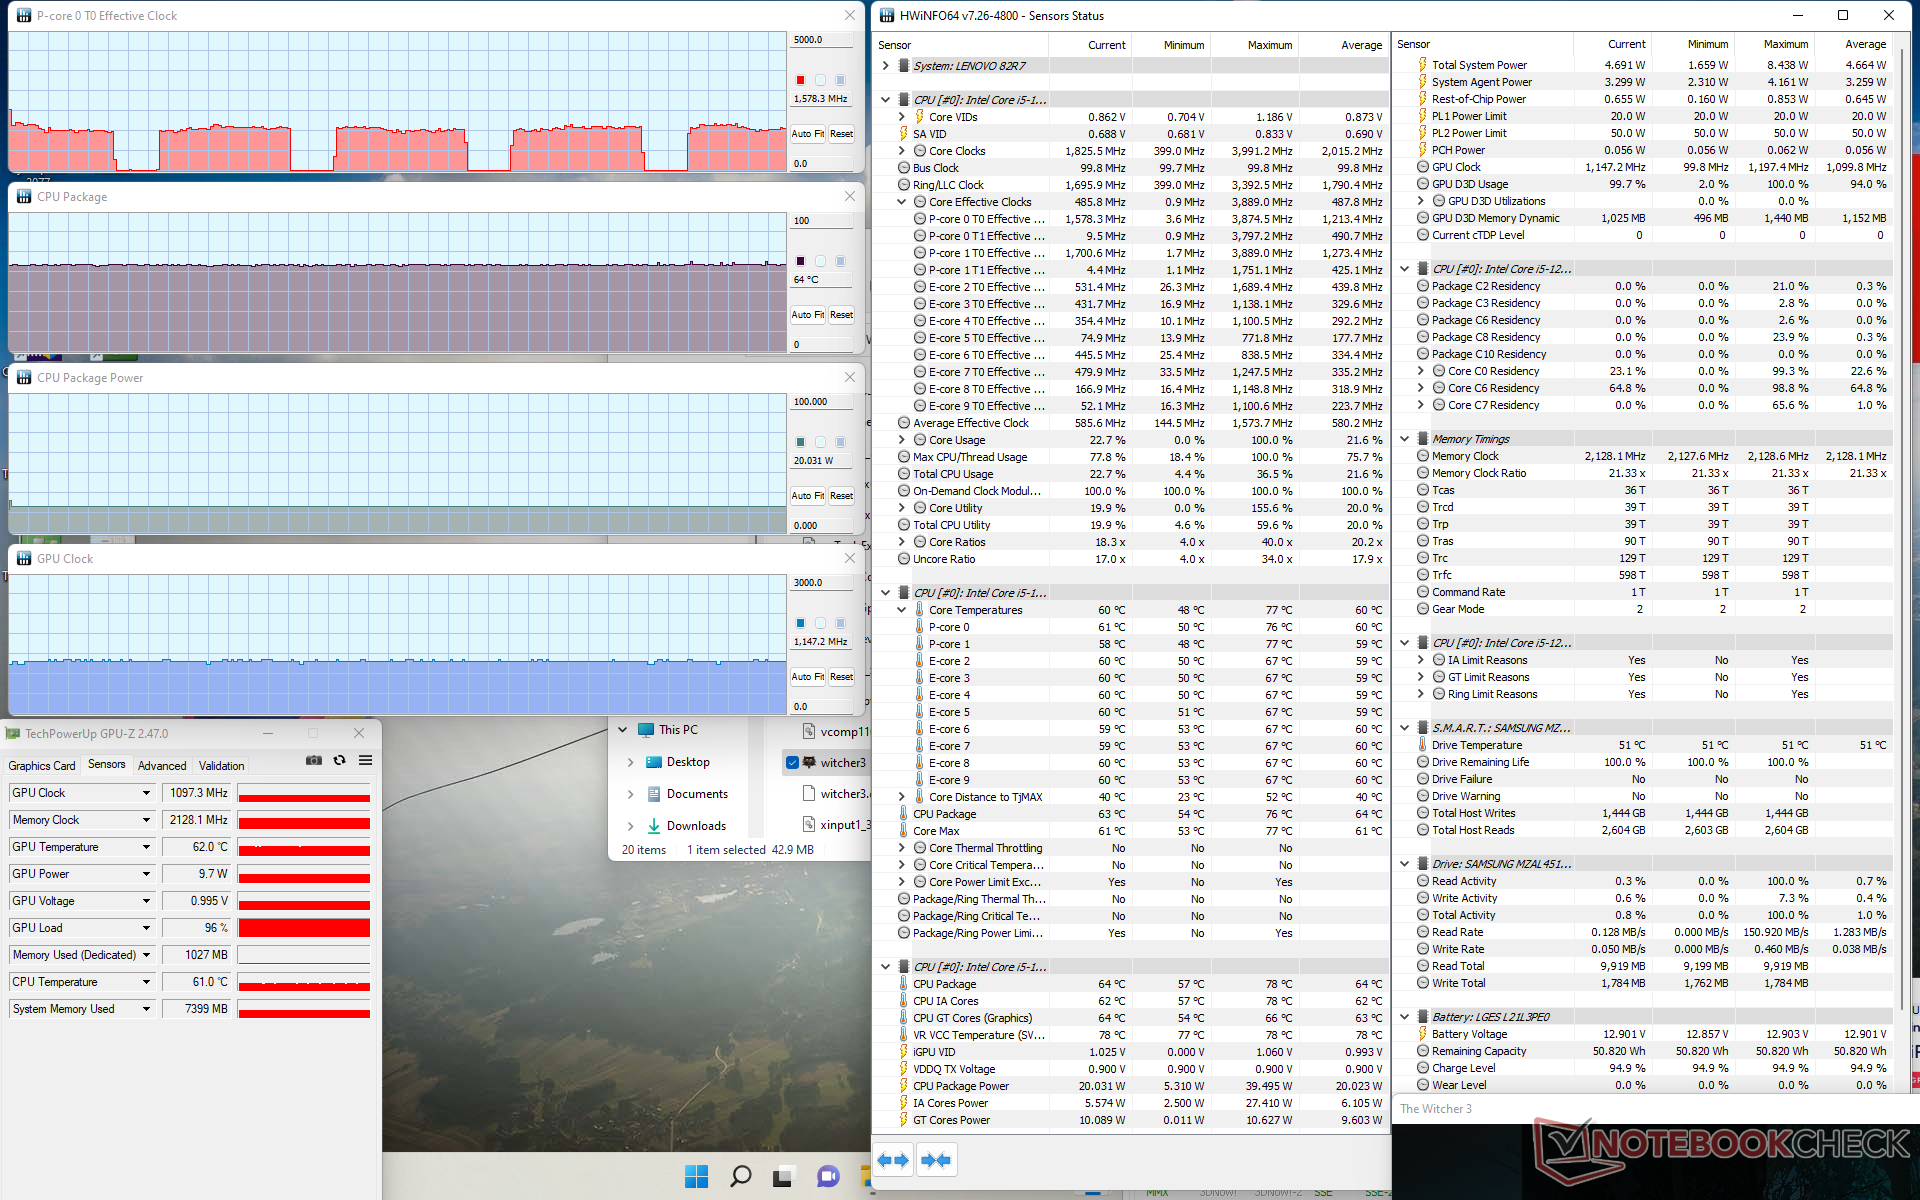The image size is (1920, 1200).
Task: Click the GPU-Z refresh icon
Action: tap(340, 761)
